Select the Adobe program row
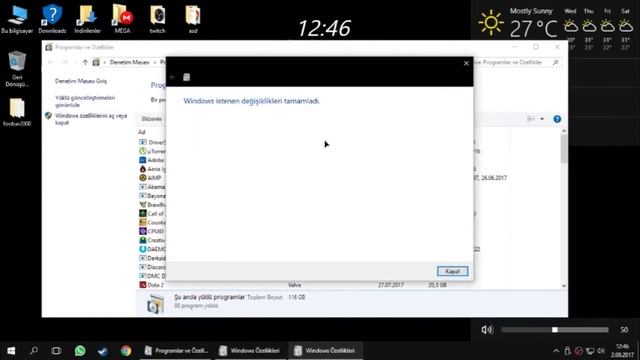 point(152,160)
